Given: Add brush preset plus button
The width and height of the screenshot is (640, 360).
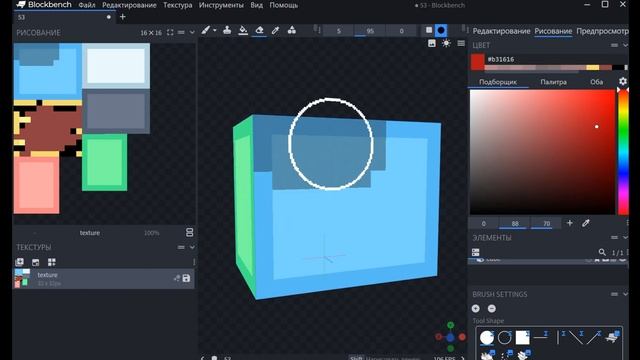Looking at the screenshot, I should pos(476,309).
